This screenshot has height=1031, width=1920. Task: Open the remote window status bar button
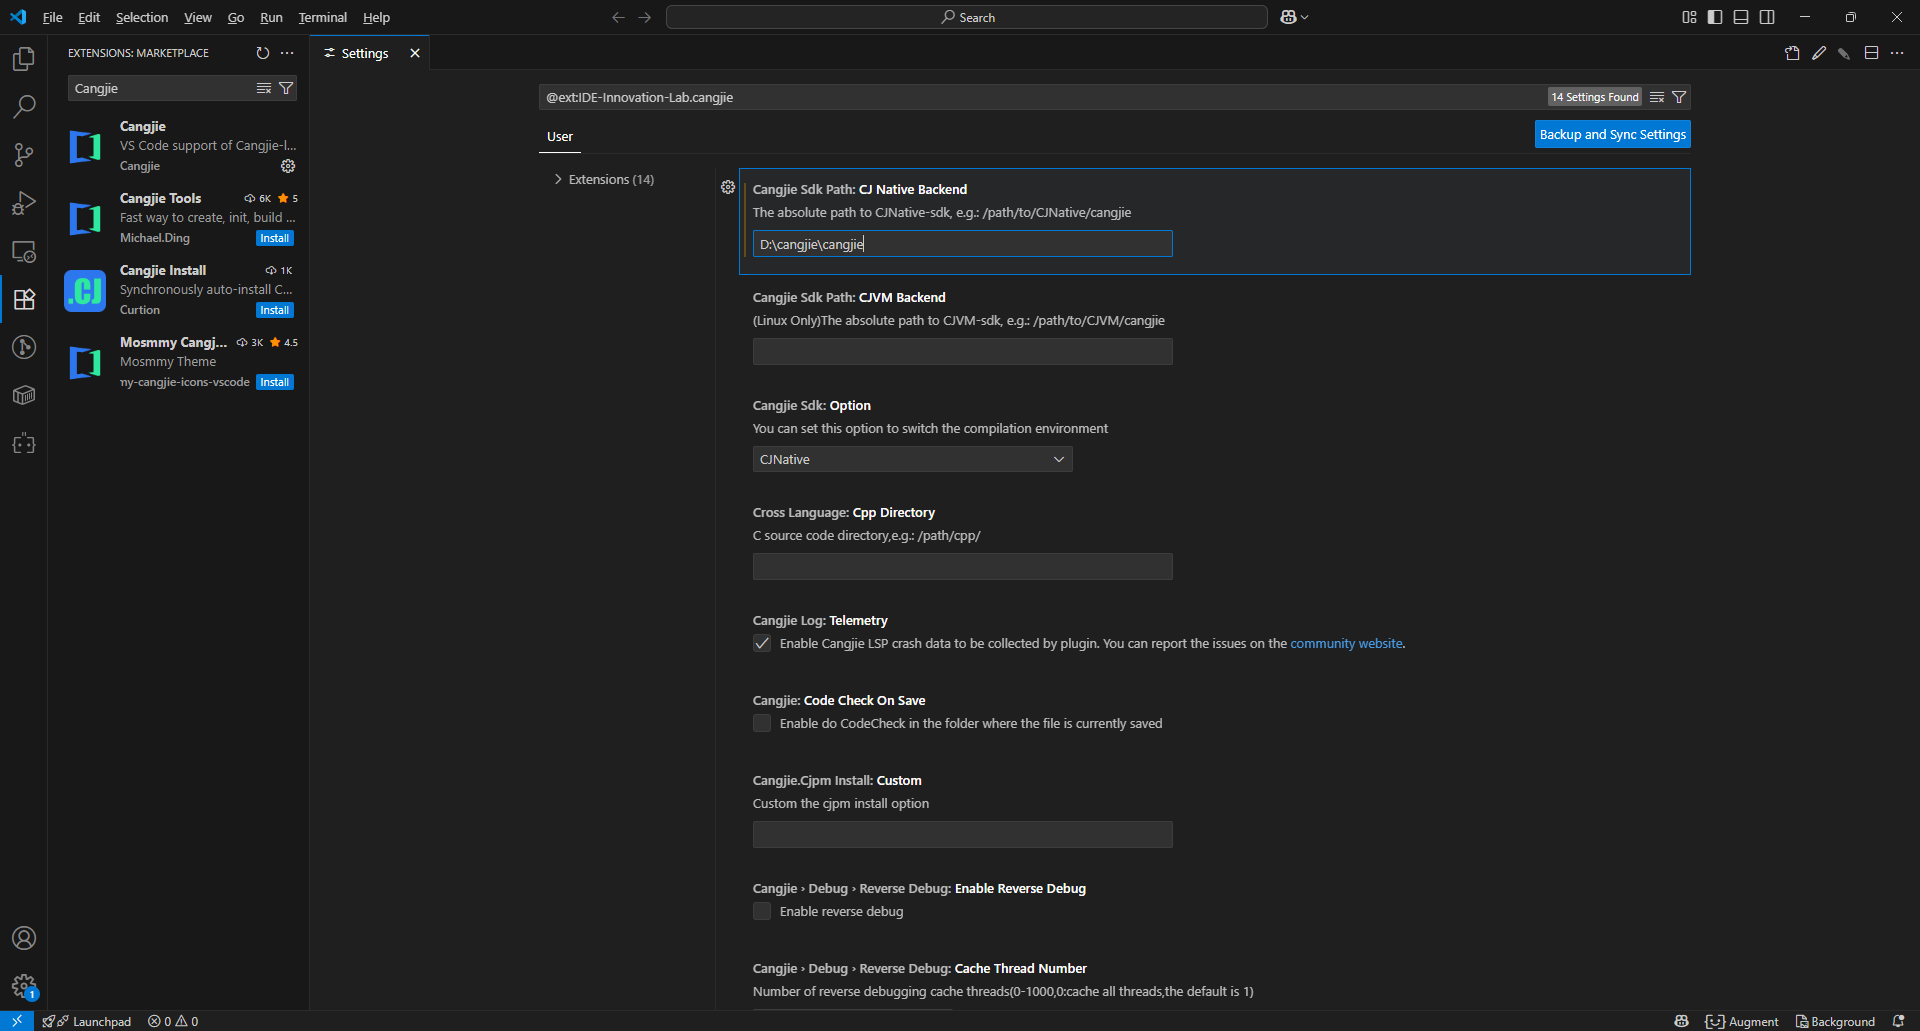[x=17, y=1021]
